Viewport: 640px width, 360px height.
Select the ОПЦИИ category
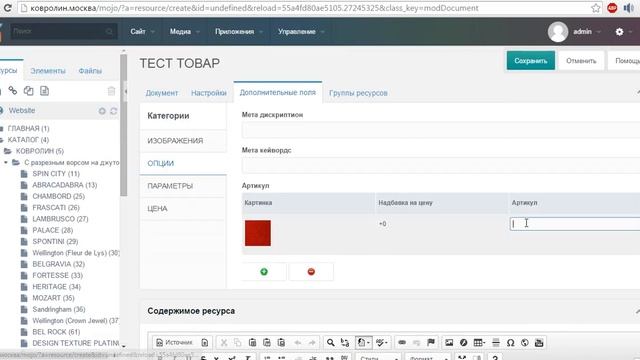[x=183, y=163]
